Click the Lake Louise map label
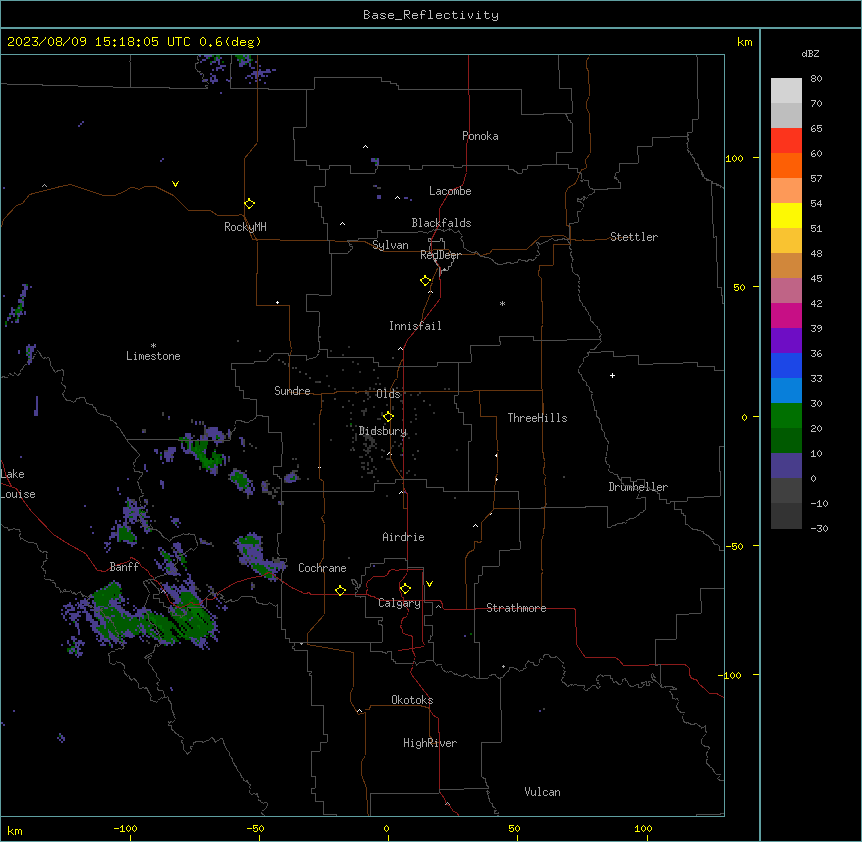 tap(18, 484)
